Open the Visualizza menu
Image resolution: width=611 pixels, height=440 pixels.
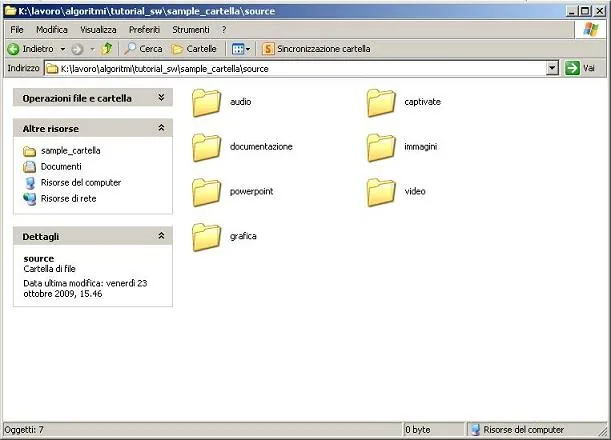[98, 30]
